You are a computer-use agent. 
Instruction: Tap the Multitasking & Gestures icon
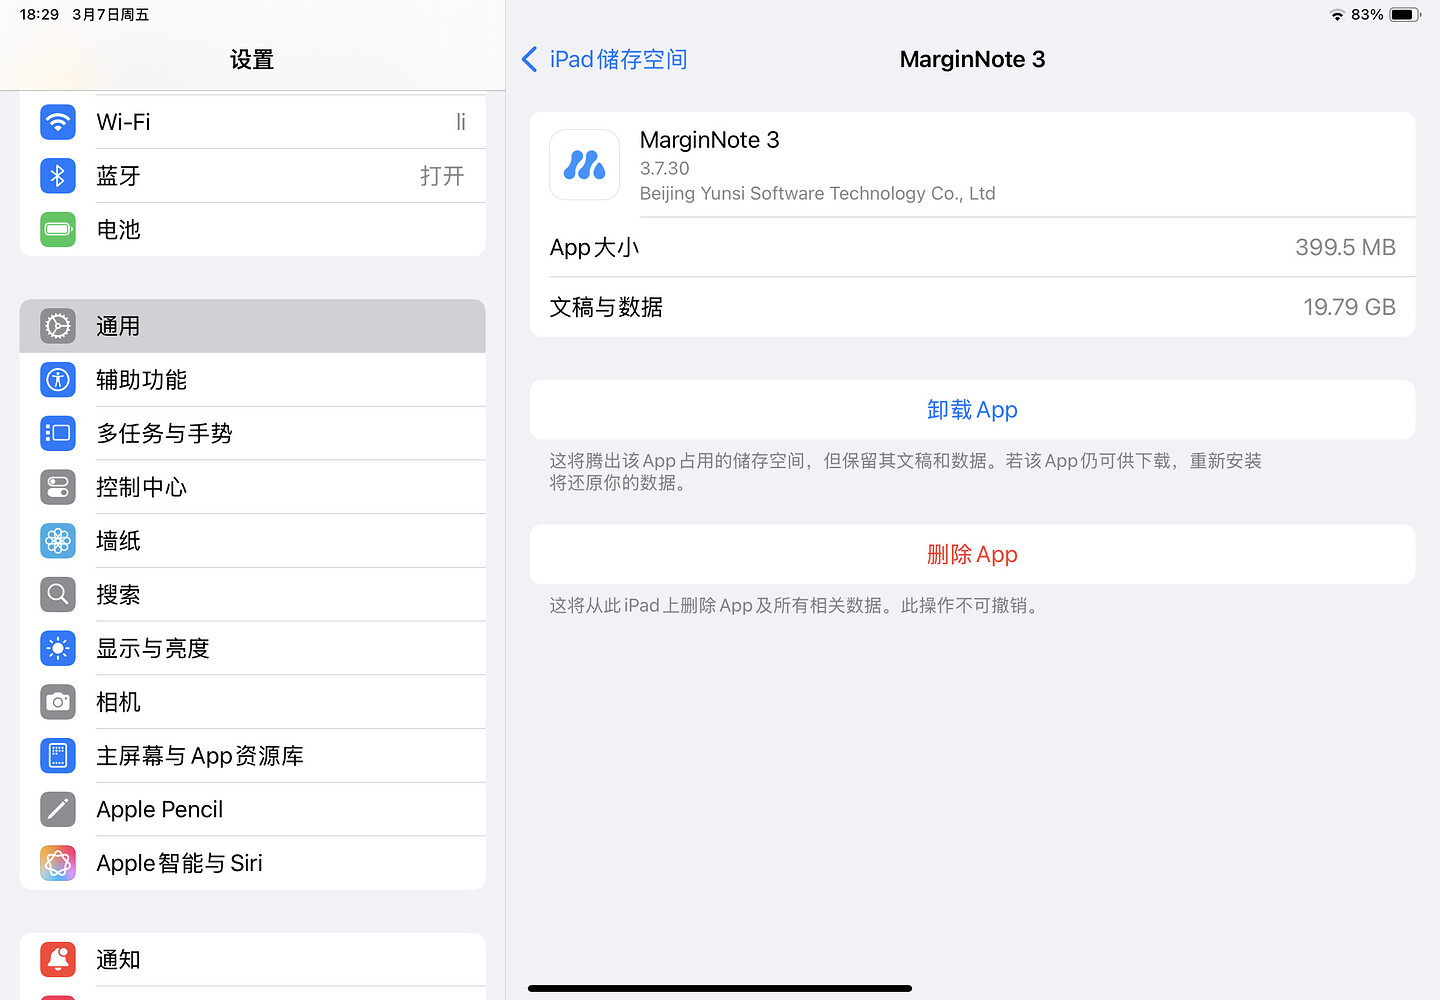58,433
